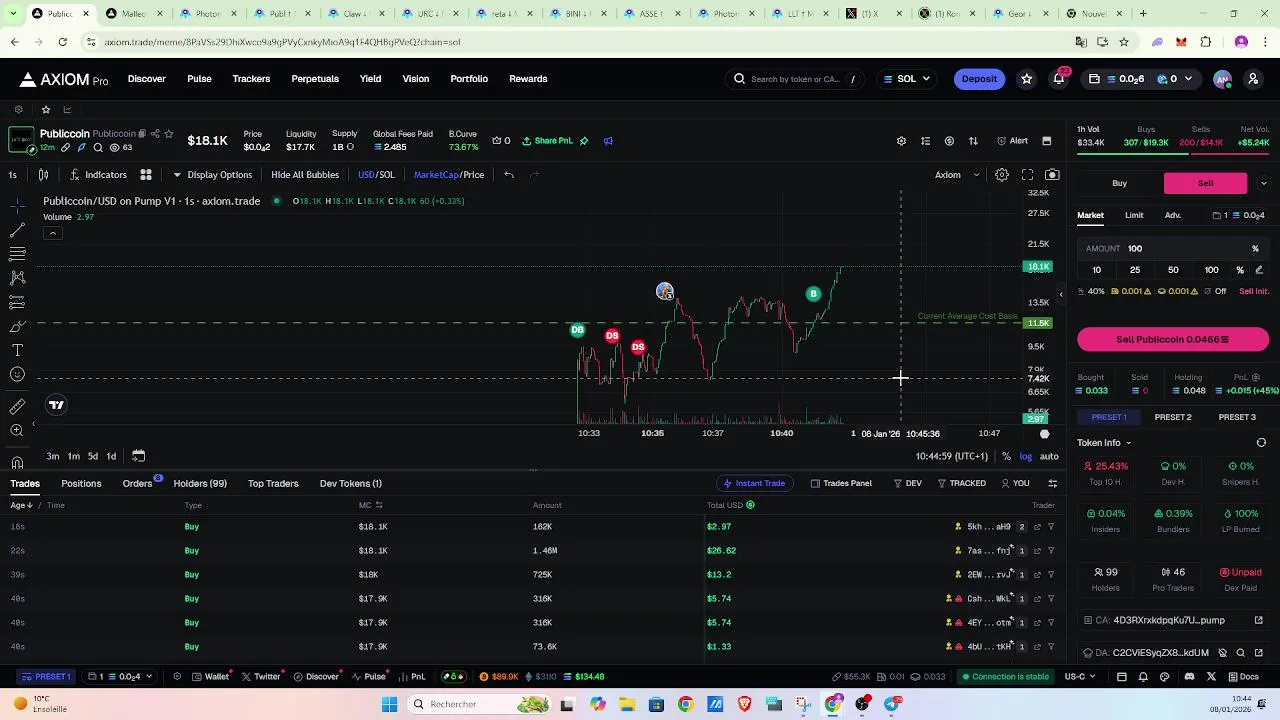The height and width of the screenshot is (720, 1280).
Task: Select the 1m timeframe
Action: click(x=74, y=456)
